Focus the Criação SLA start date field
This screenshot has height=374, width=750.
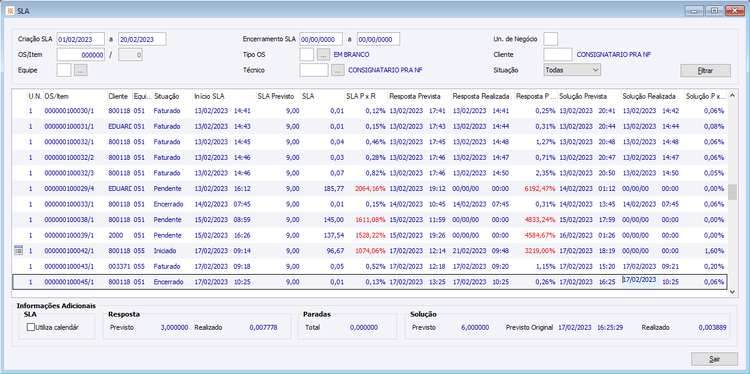[x=81, y=39]
